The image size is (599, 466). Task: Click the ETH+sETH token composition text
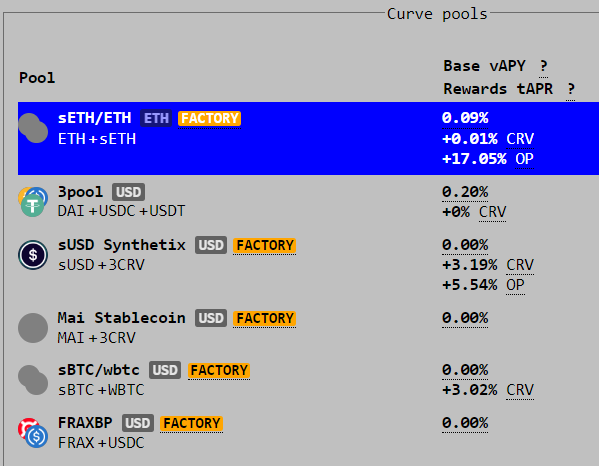click(97, 139)
